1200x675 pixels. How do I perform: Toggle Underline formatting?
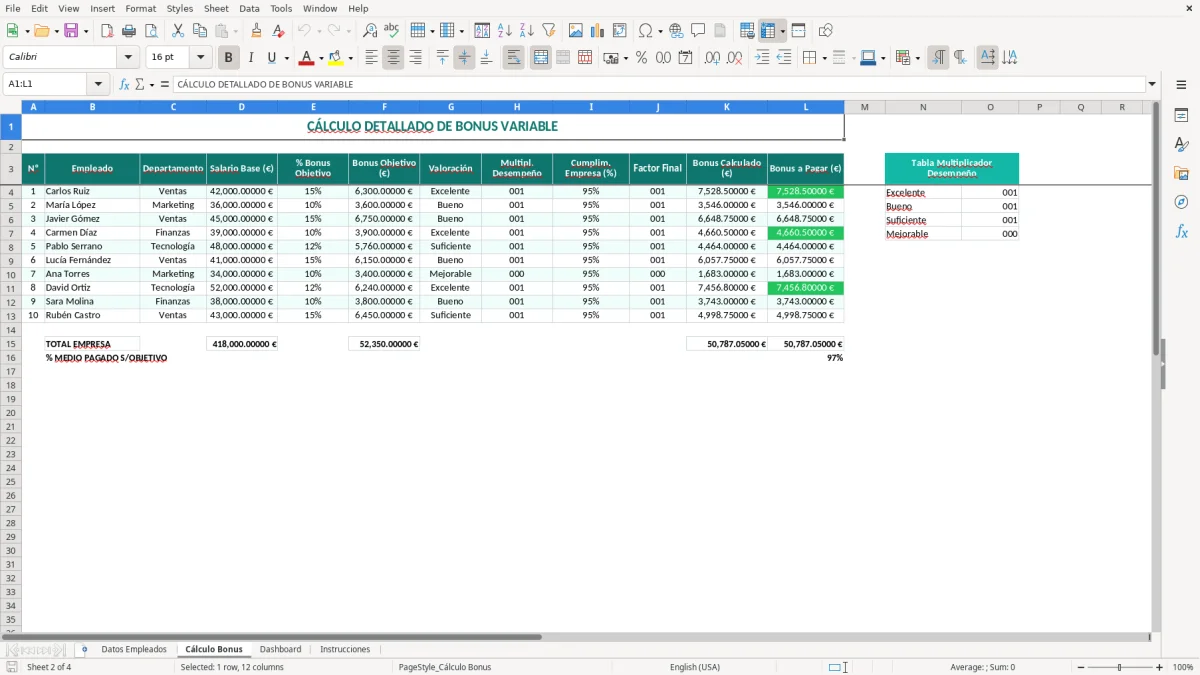pos(271,58)
